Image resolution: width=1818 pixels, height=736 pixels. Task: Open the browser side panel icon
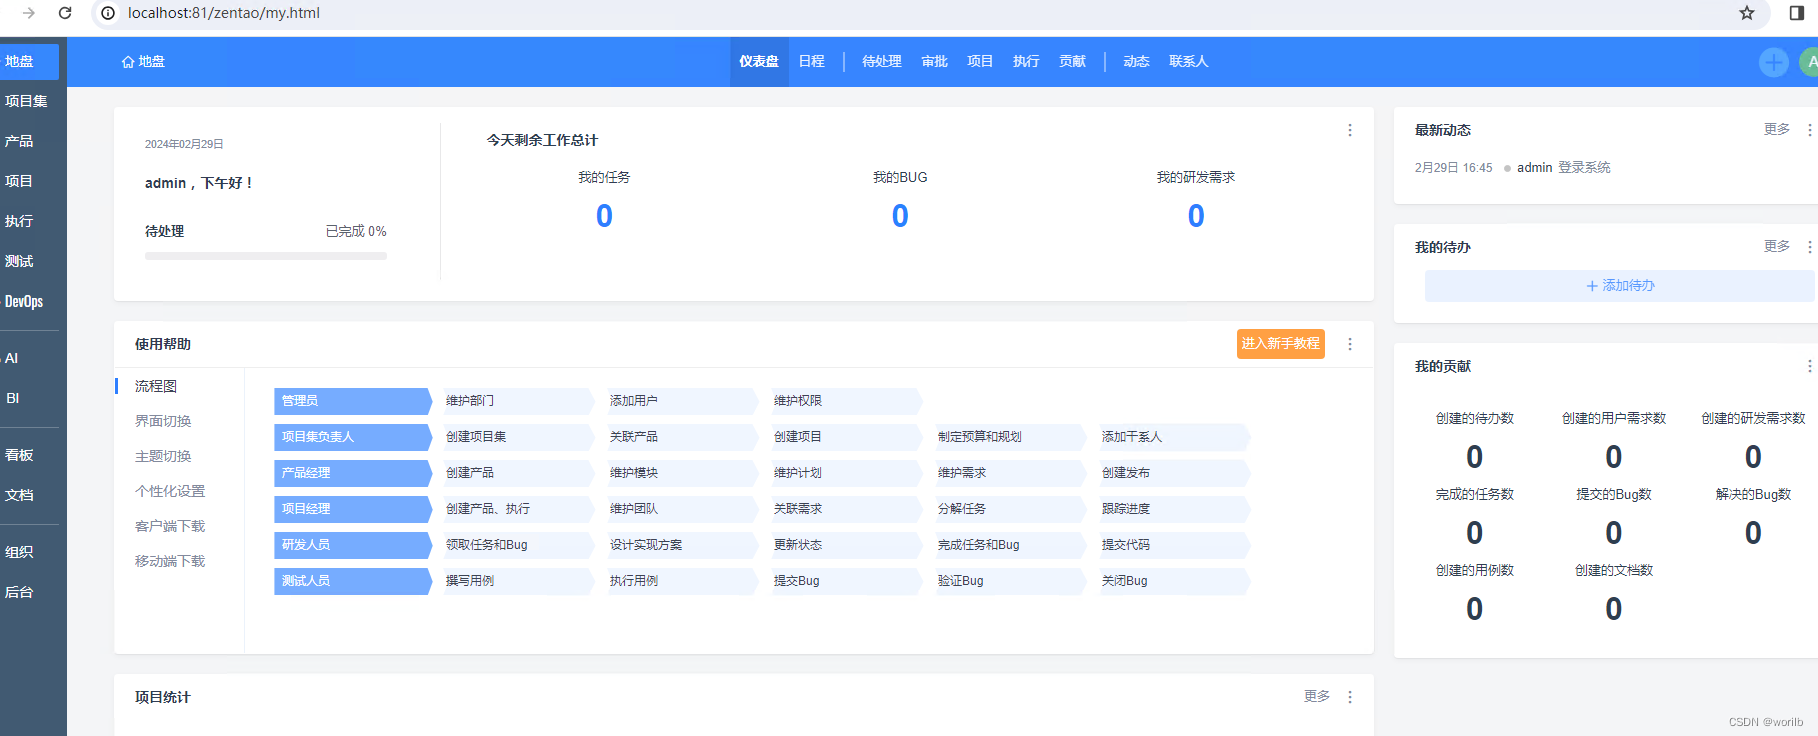1797,13
